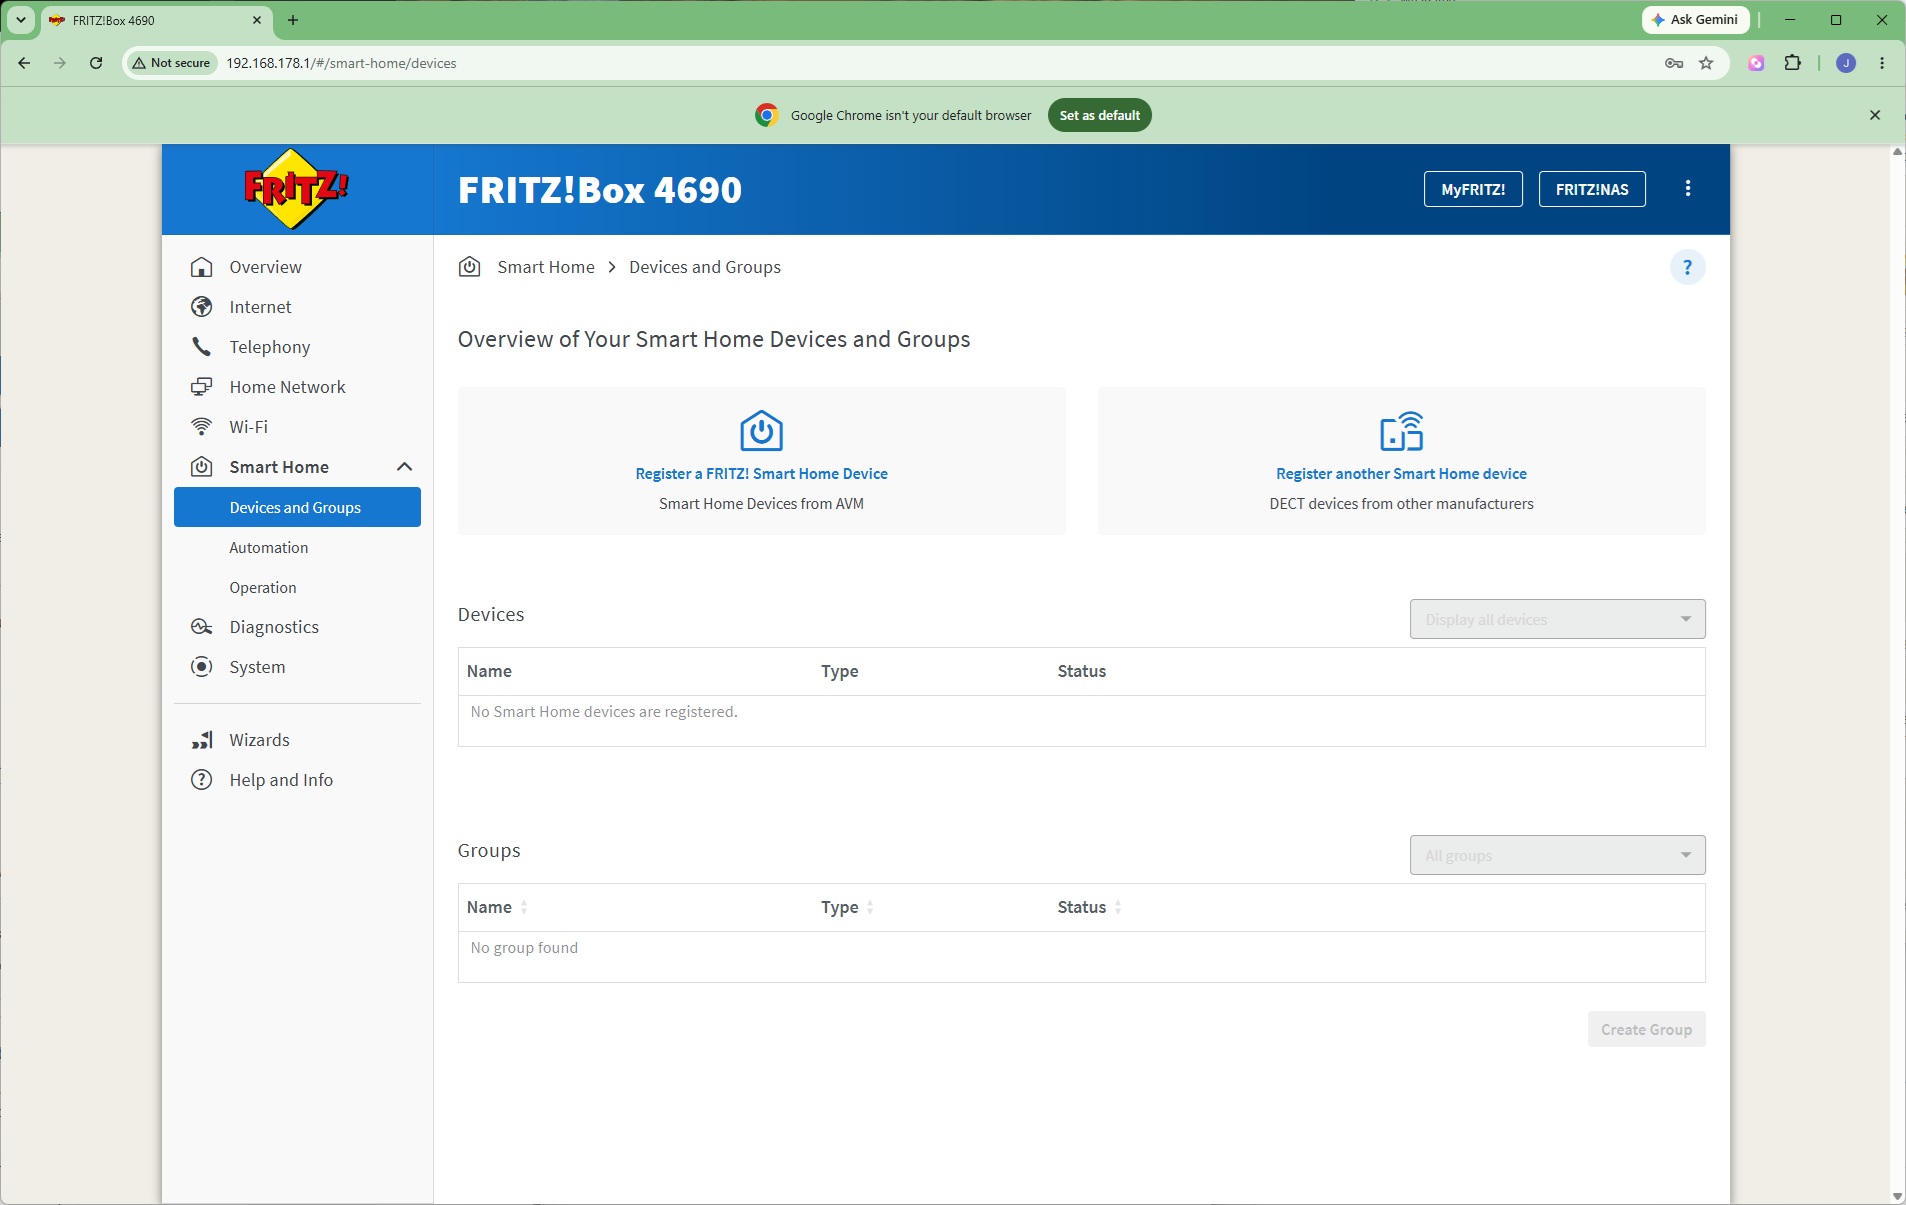Open the Automation submenu item
The height and width of the screenshot is (1205, 1906).
pyautogui.click(x=269, y=547)
